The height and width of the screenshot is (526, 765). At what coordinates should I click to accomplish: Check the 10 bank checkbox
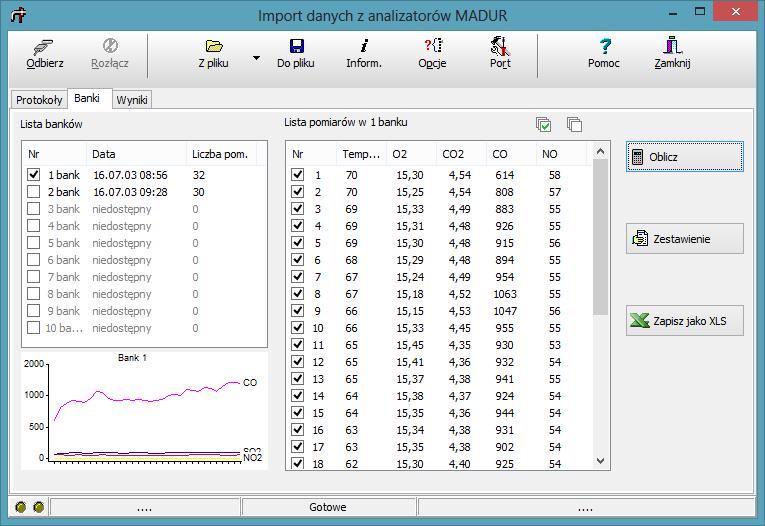click(x=33, y=328)
